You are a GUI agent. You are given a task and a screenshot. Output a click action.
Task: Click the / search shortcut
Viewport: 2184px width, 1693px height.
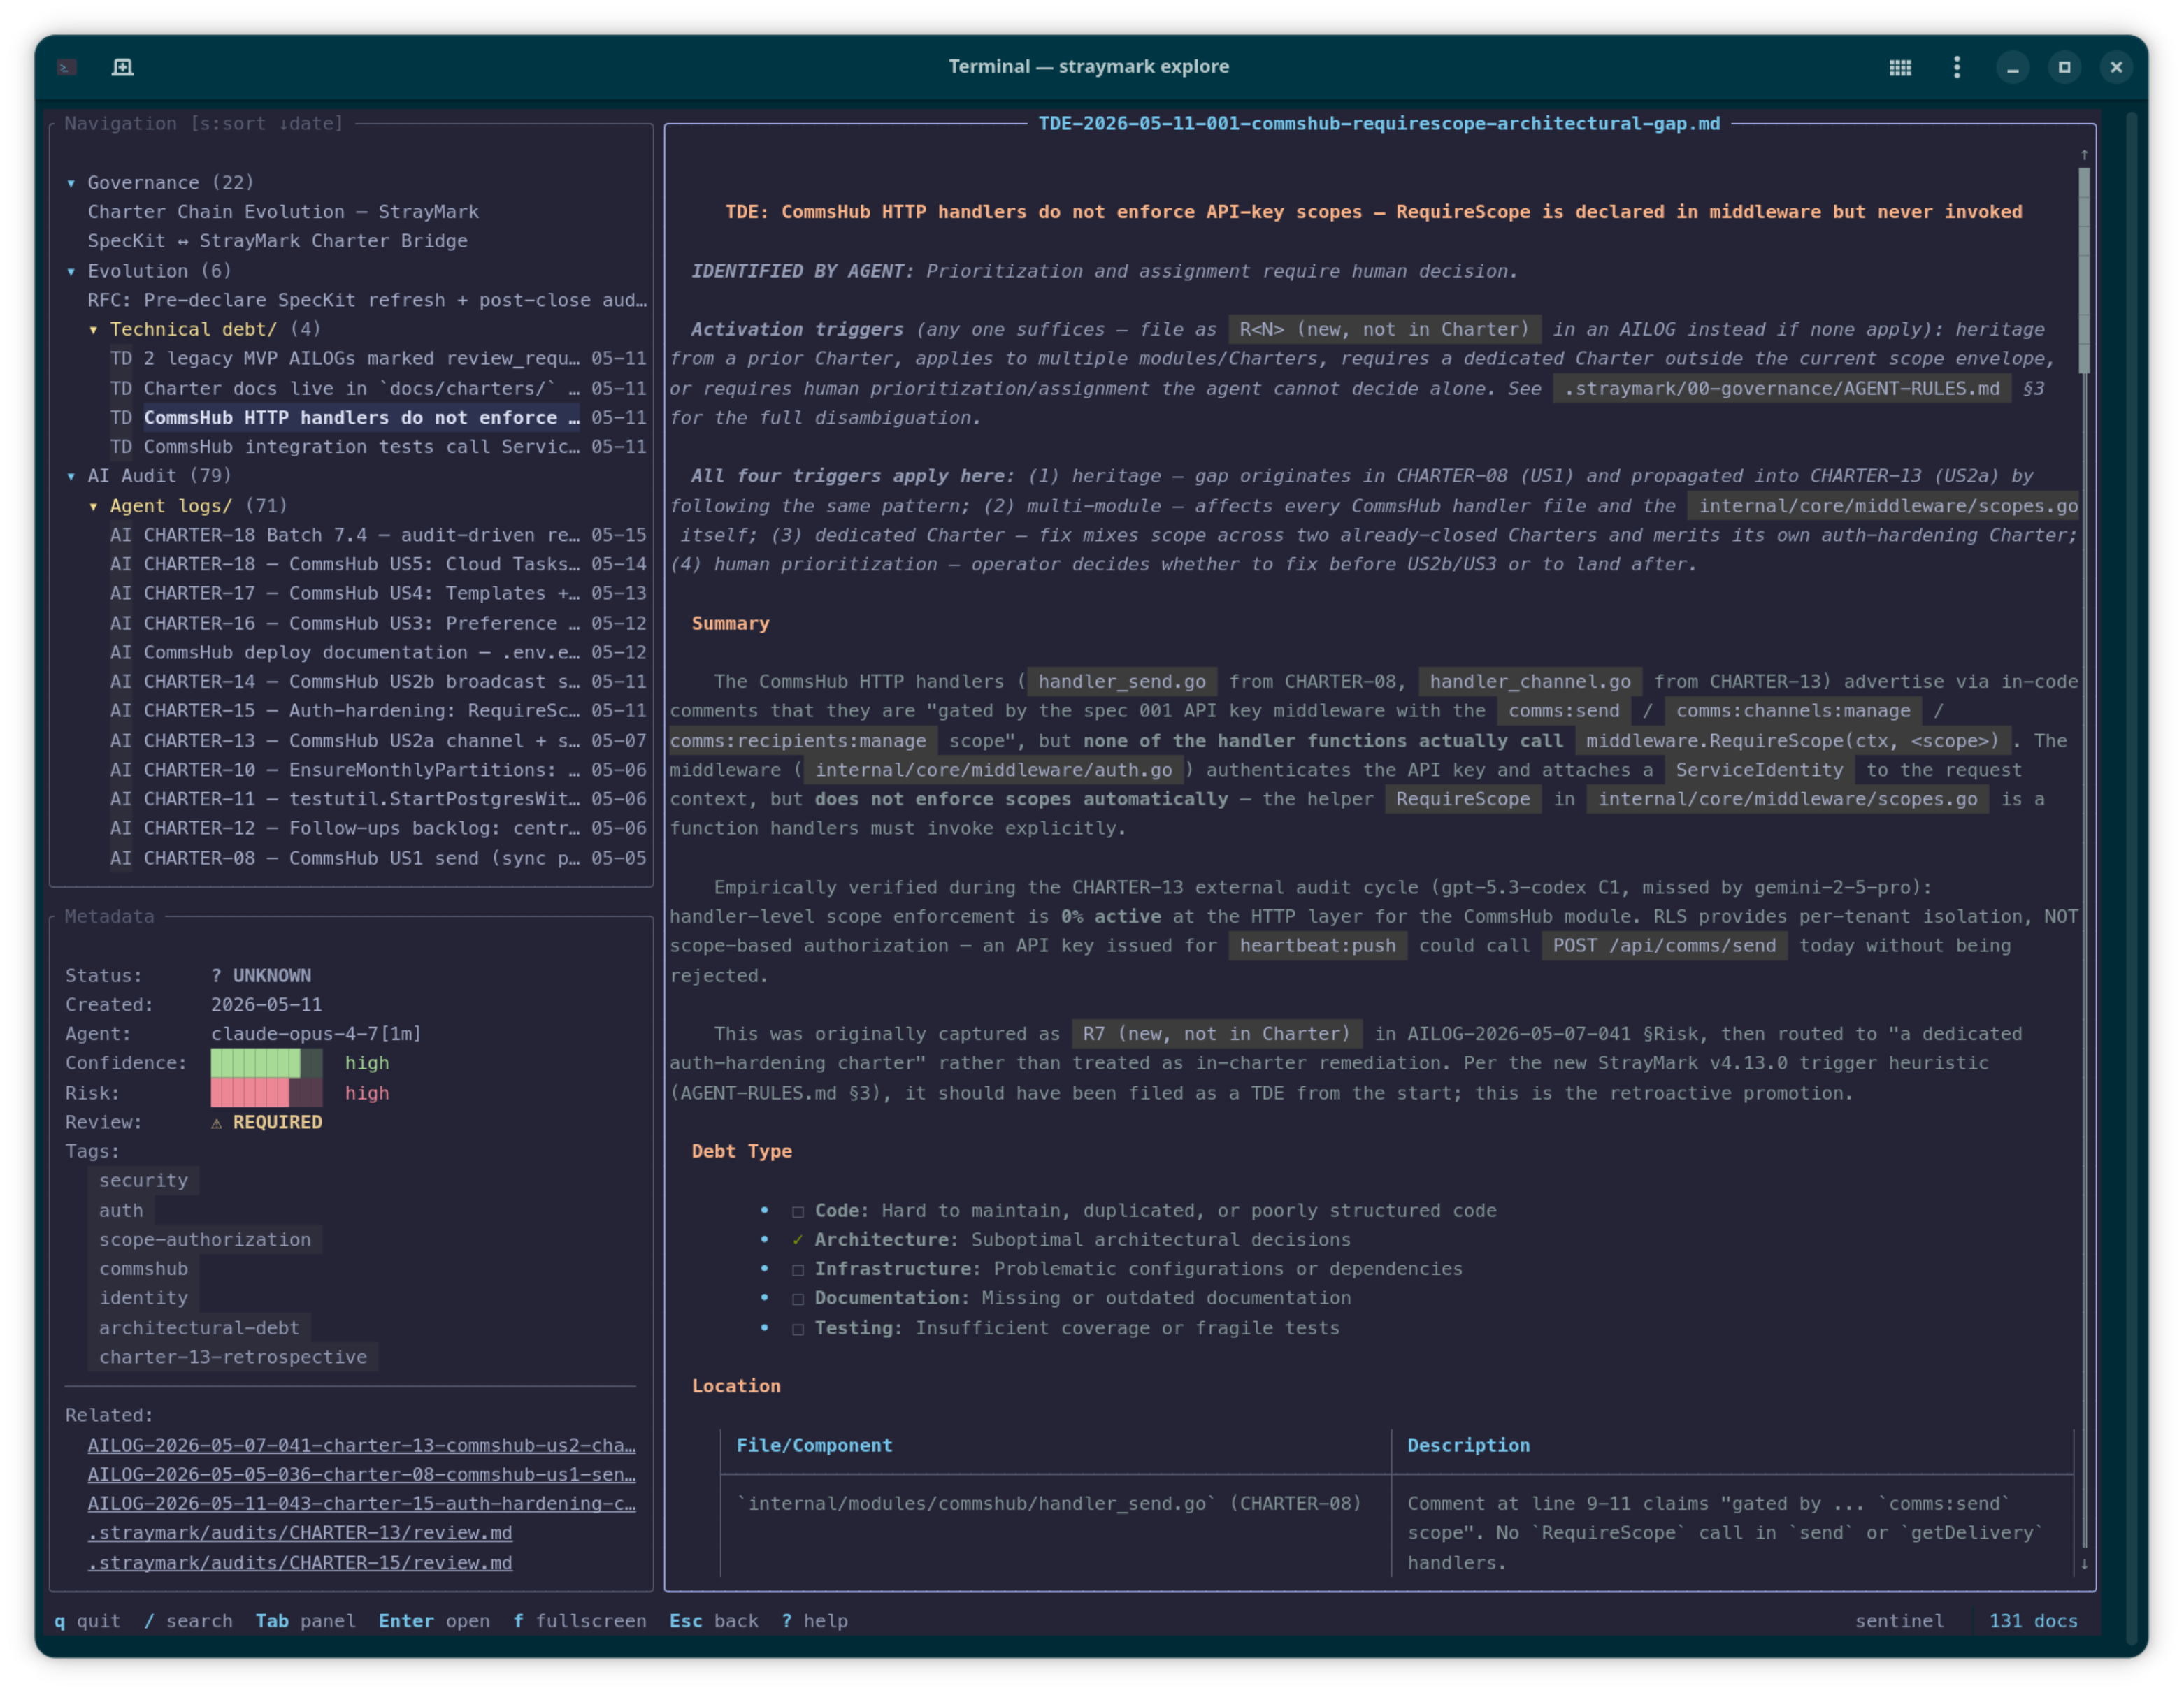[188, 1621]
